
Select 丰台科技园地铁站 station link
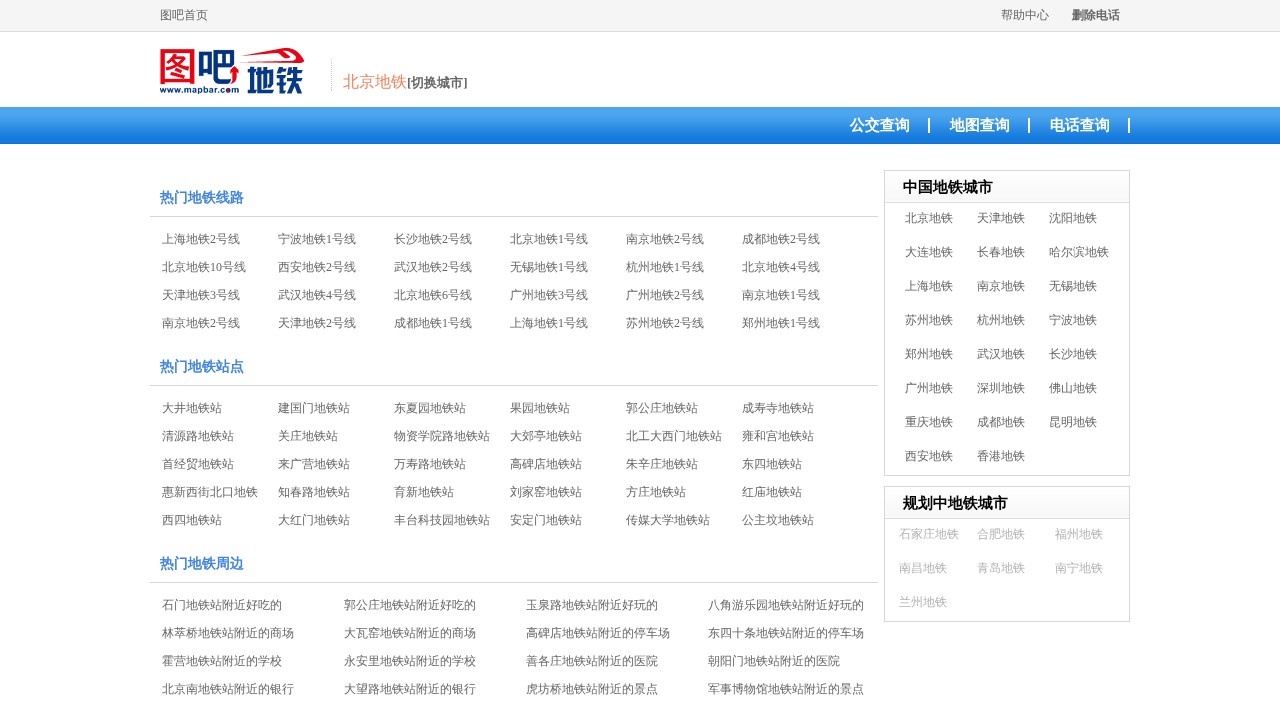(442, 520)
